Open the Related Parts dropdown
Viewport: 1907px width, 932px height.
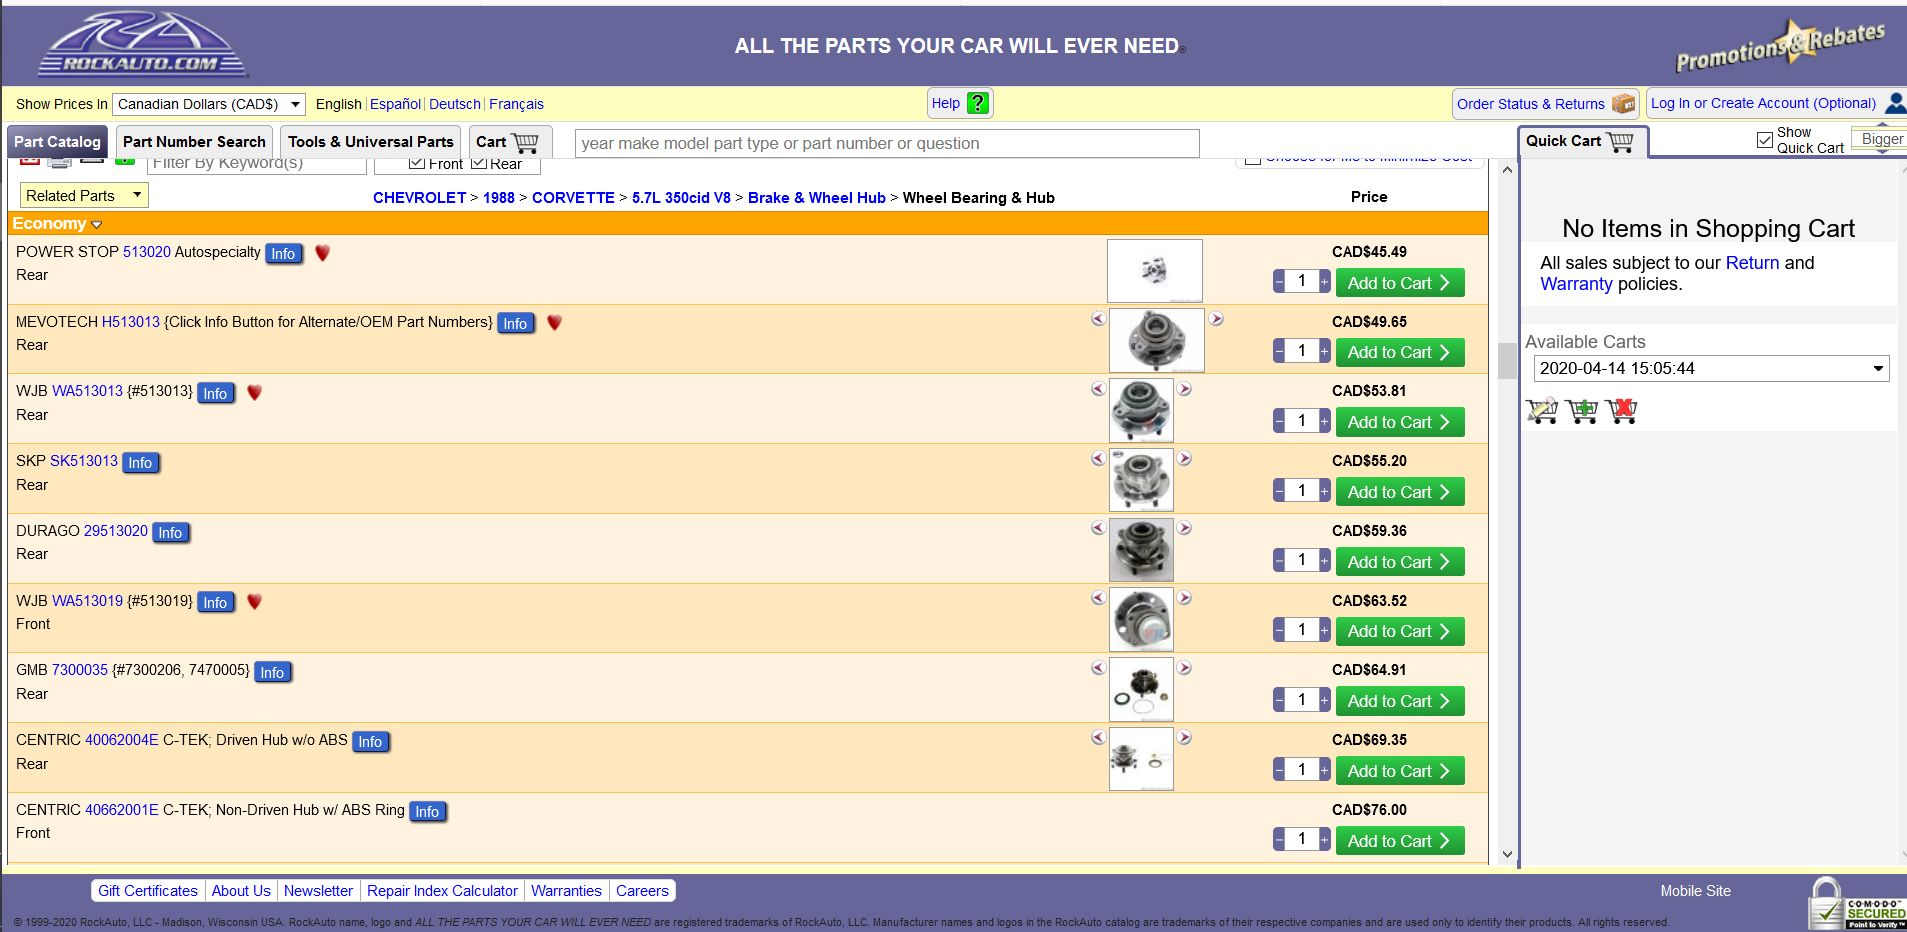(84, 196)
